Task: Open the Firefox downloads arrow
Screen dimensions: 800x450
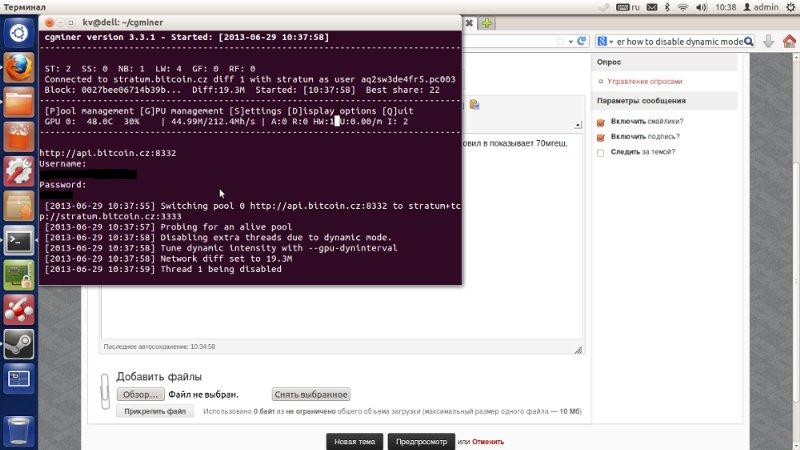Action: click(767, 42)
